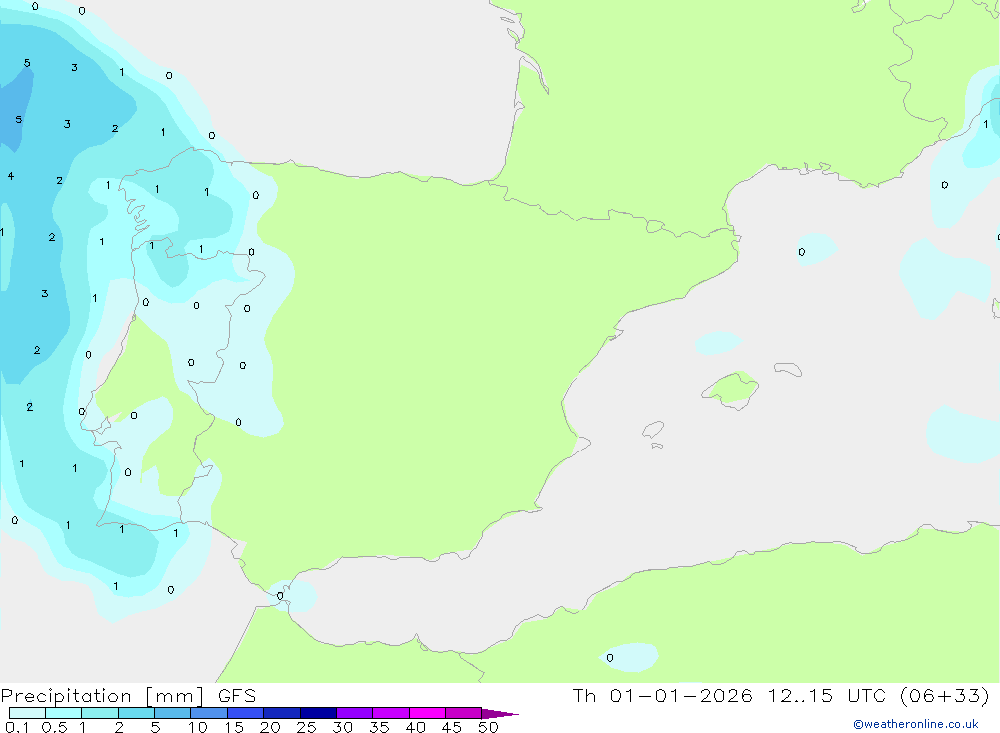
Task: Click the '40' legend scale label
Action: tap(415, 727)
